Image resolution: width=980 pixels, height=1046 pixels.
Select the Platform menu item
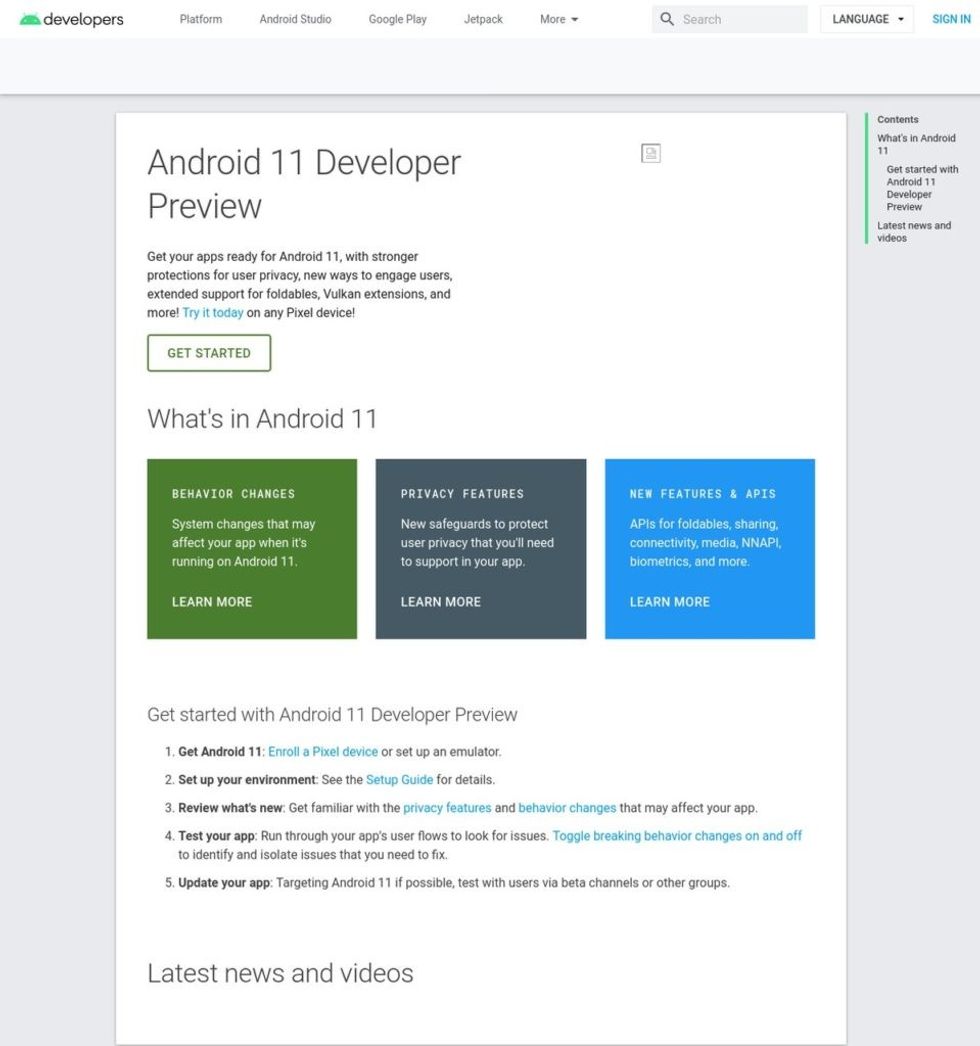[x=200, y=19]
